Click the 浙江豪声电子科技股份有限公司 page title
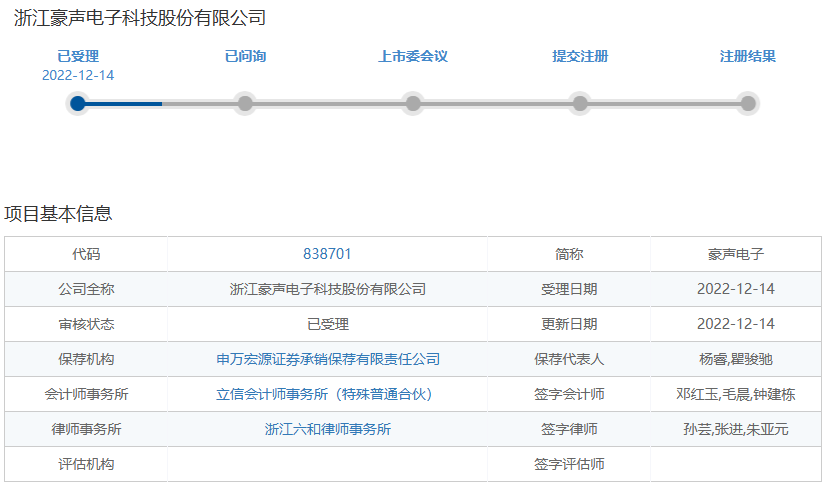The image size is (828, 487). pos(140,18)
